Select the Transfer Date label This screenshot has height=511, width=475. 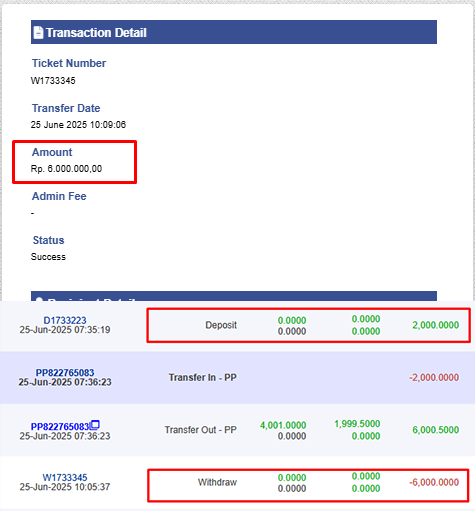[66, 108]
